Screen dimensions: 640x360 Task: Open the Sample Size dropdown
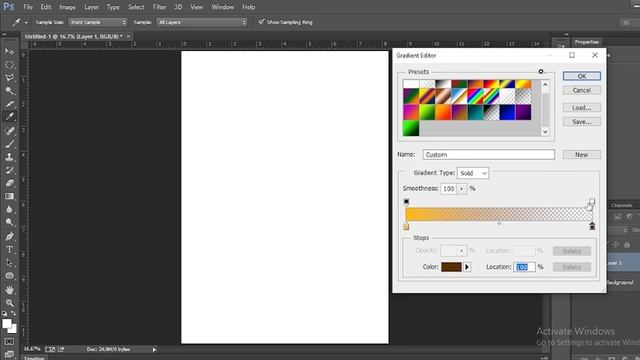98,22
